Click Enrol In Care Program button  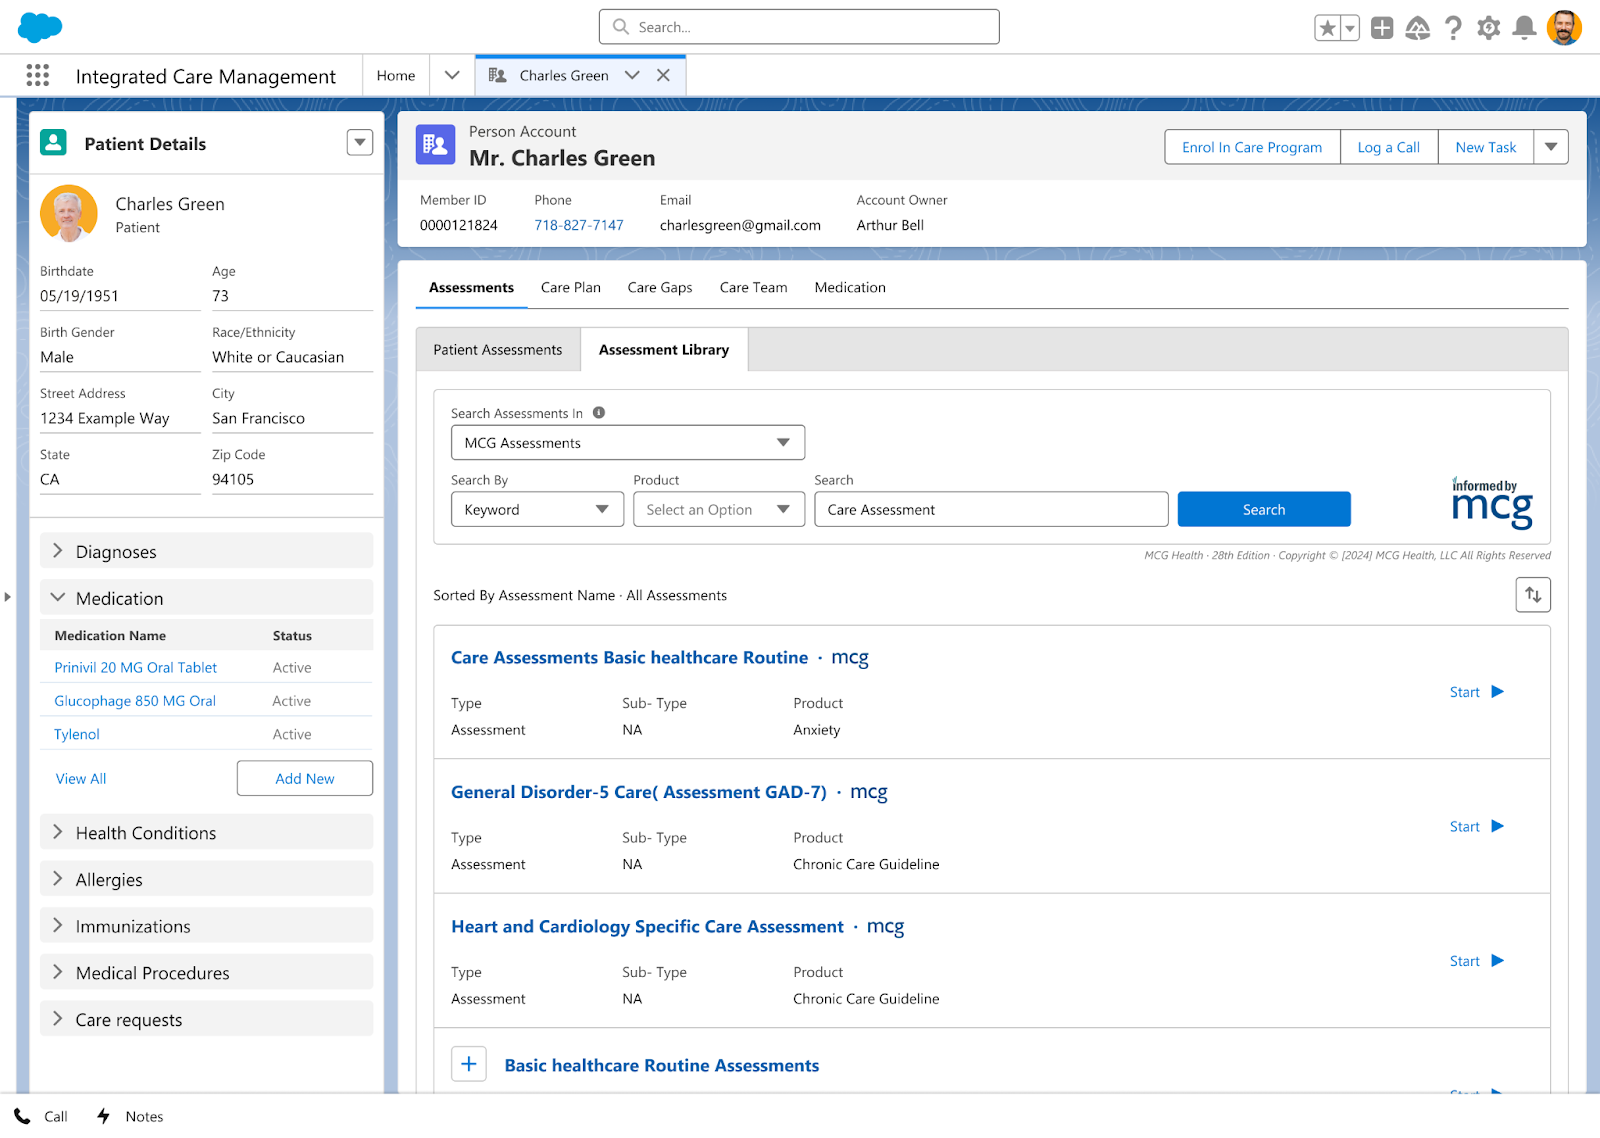(x=1252, y=147)
